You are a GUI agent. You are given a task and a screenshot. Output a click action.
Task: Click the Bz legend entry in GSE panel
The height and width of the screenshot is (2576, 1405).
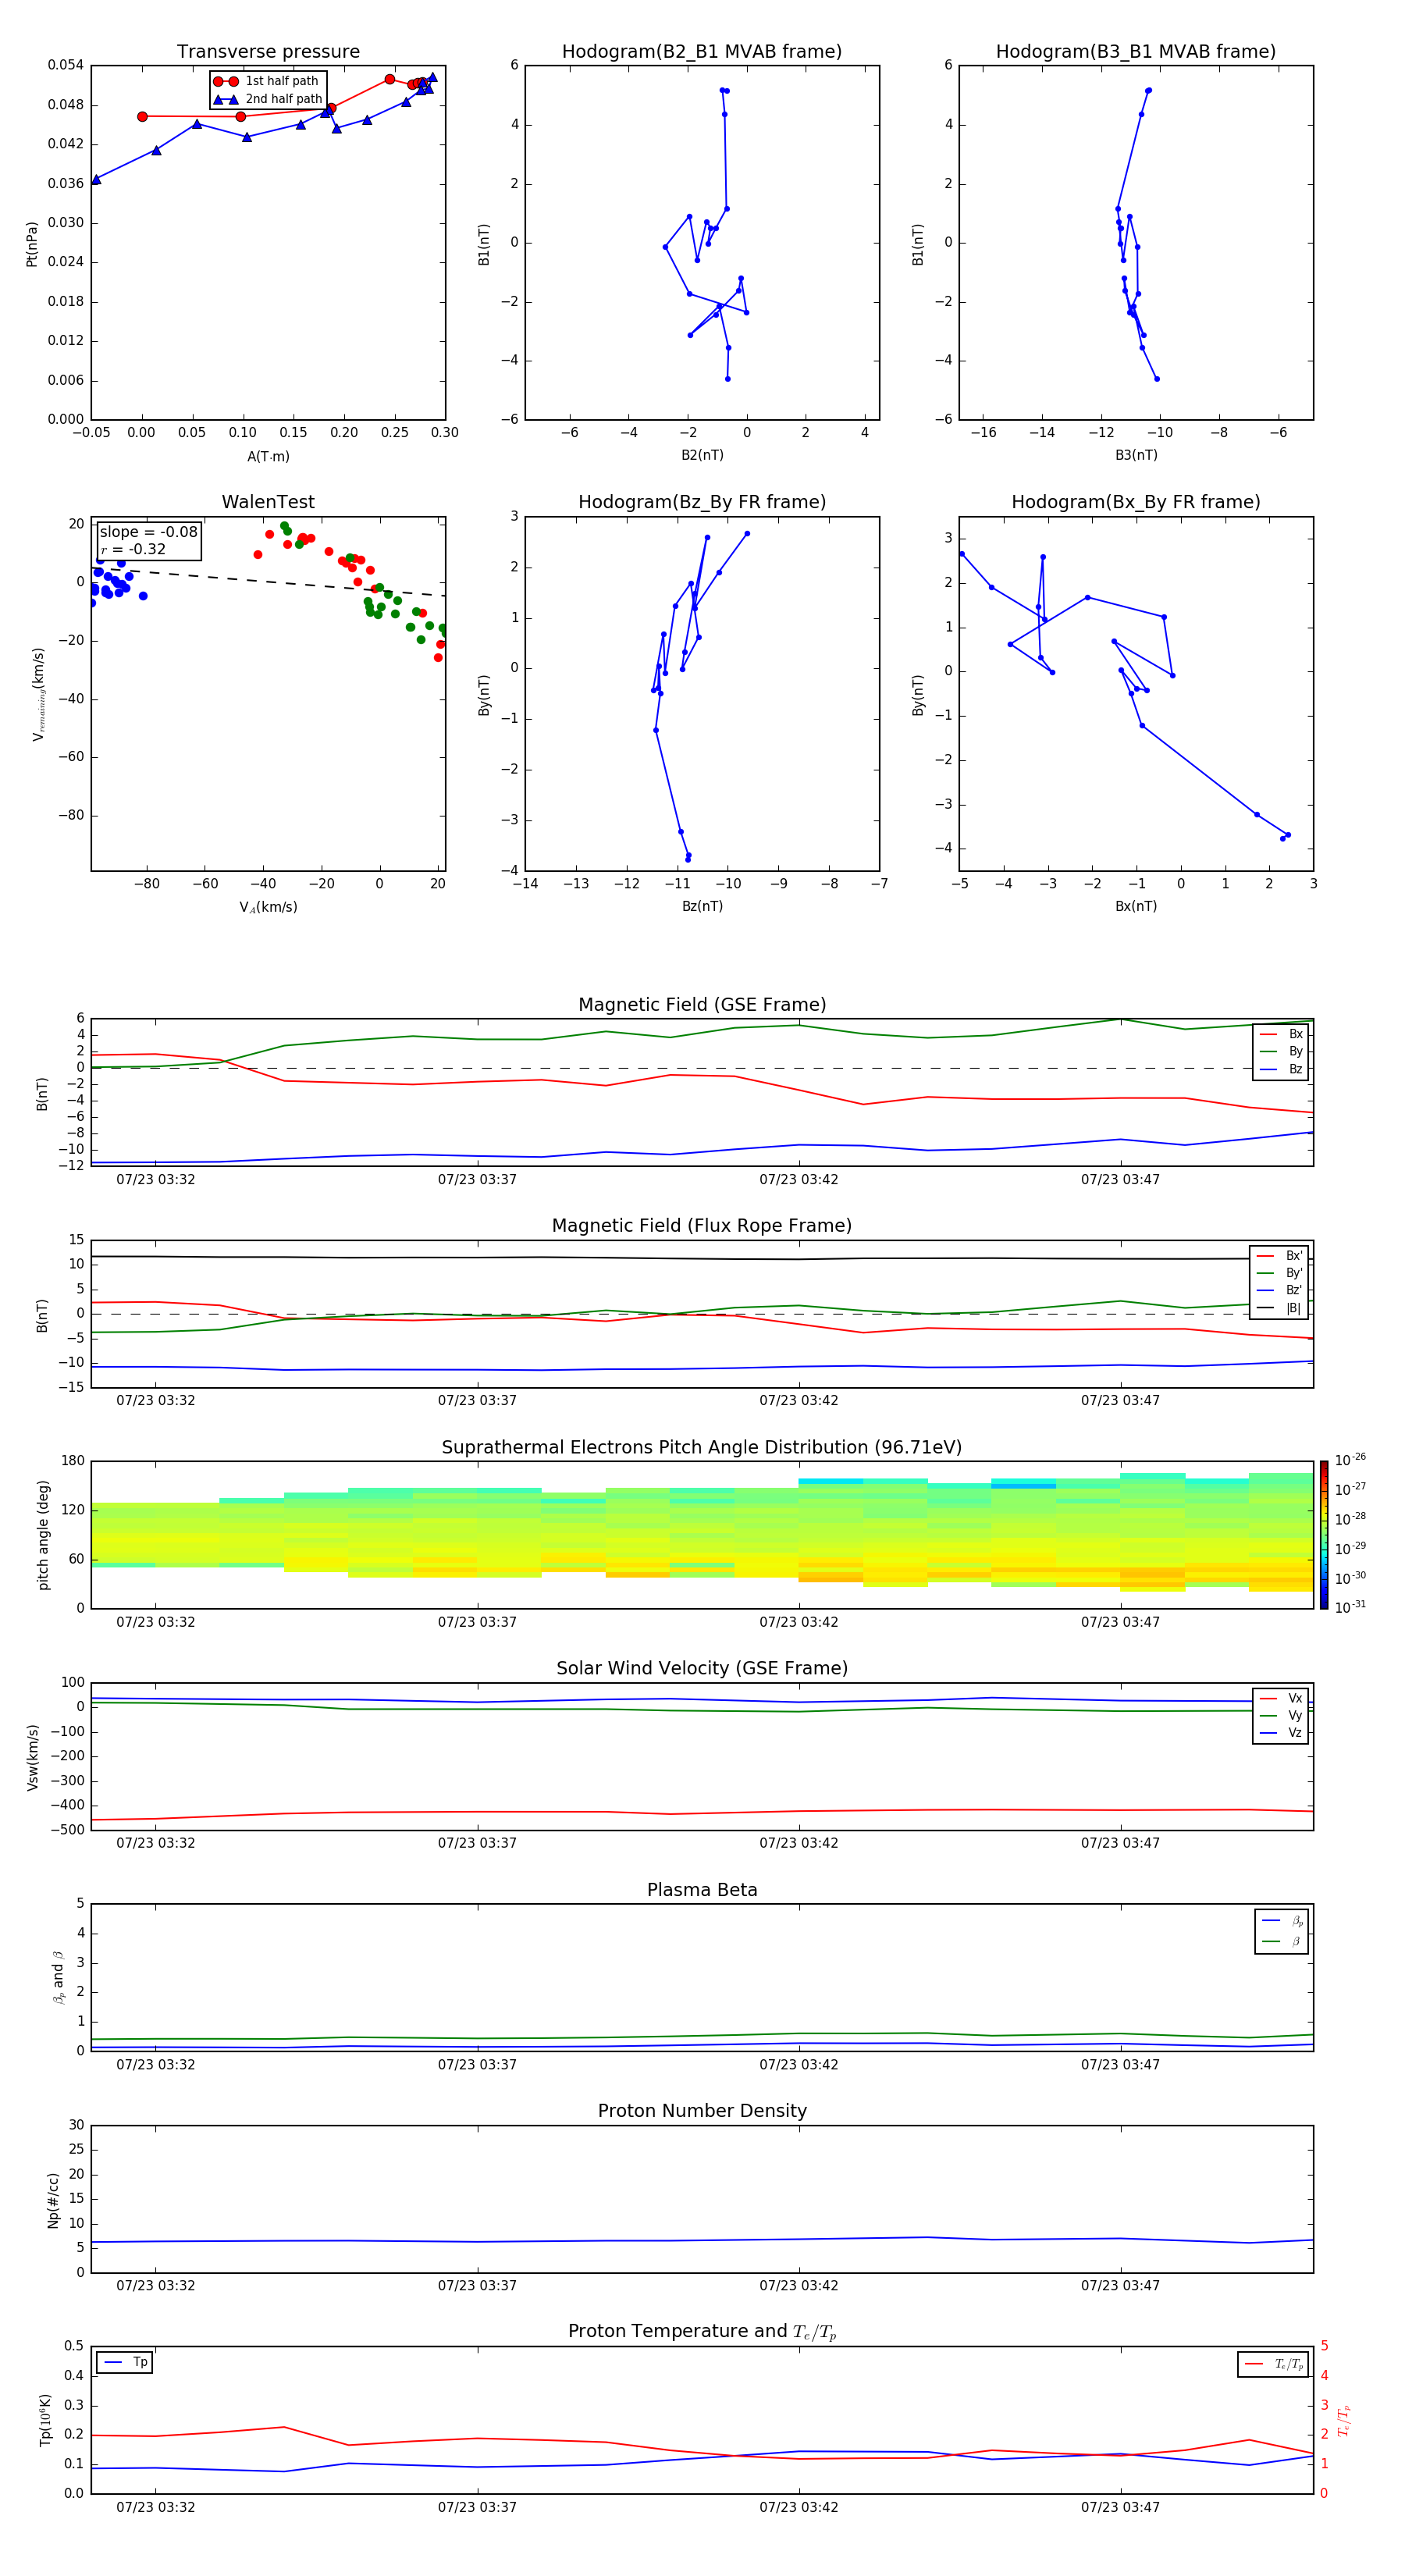pos(1281,1069)
